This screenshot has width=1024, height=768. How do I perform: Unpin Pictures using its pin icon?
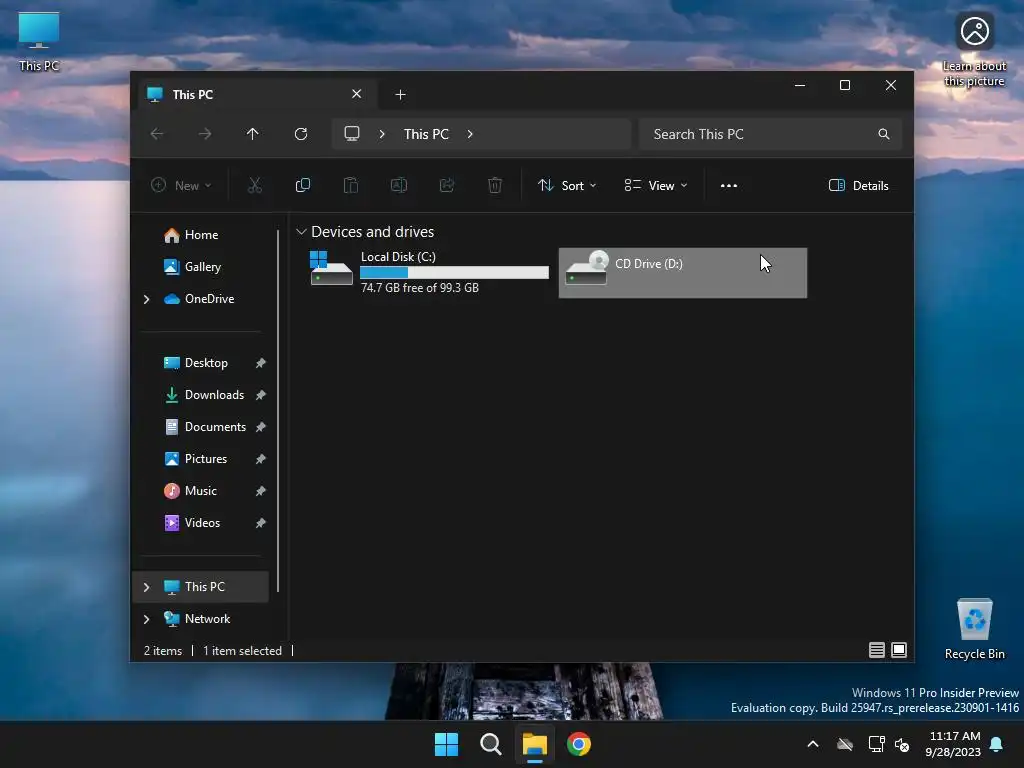tap(261, 459)
